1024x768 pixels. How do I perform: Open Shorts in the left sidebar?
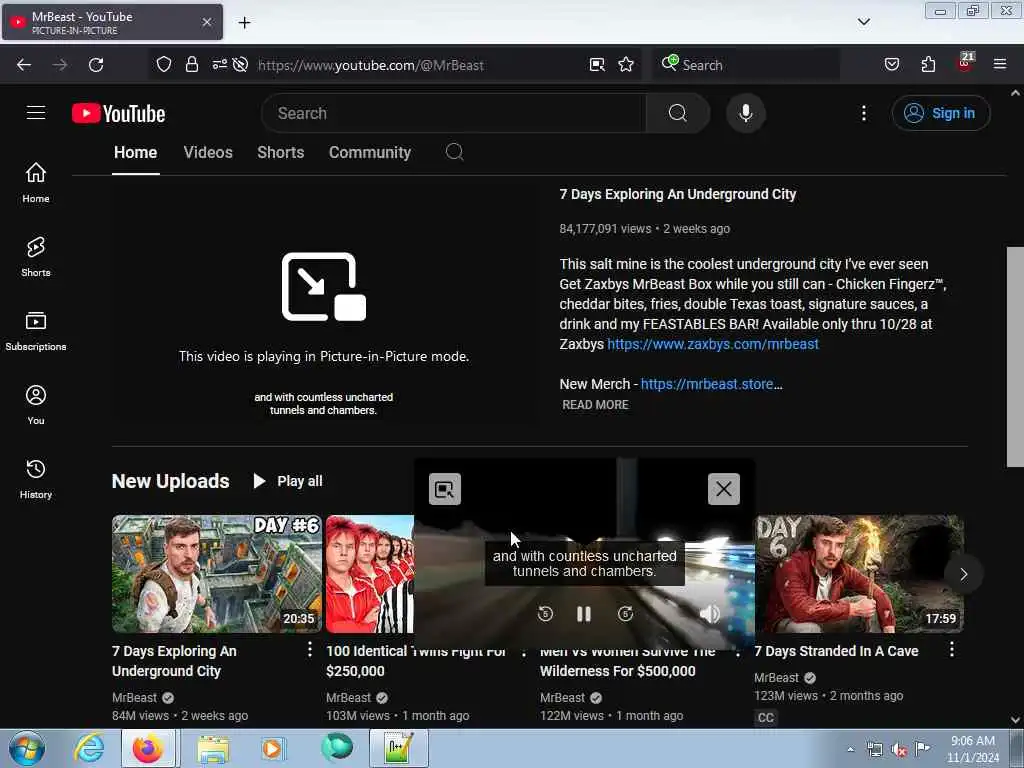click(36, 256)
